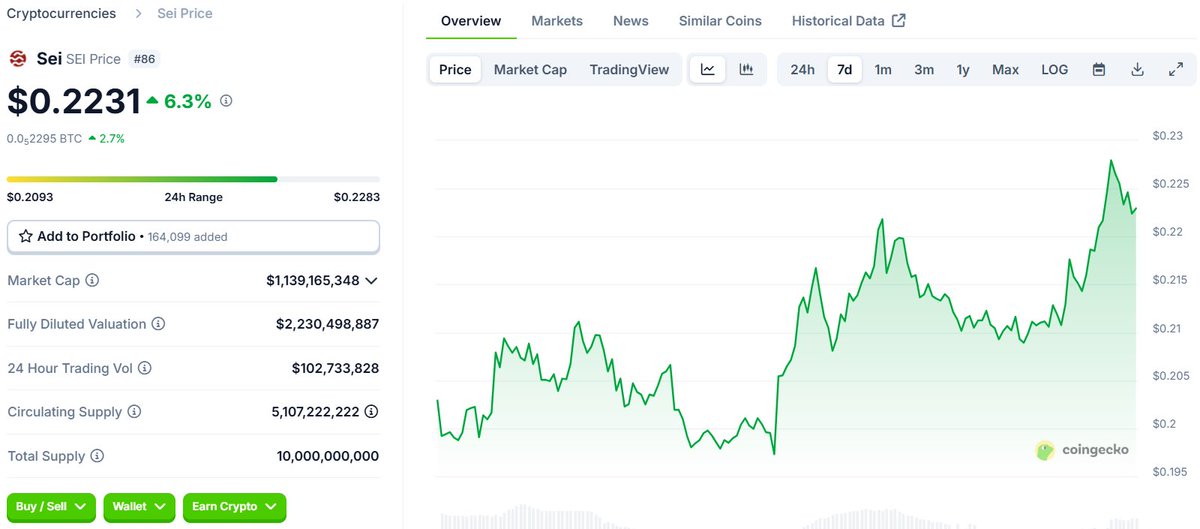The image size is (1200, 529).
Task: Open the Wallet dropdown
Action: [x=139, y=507]
